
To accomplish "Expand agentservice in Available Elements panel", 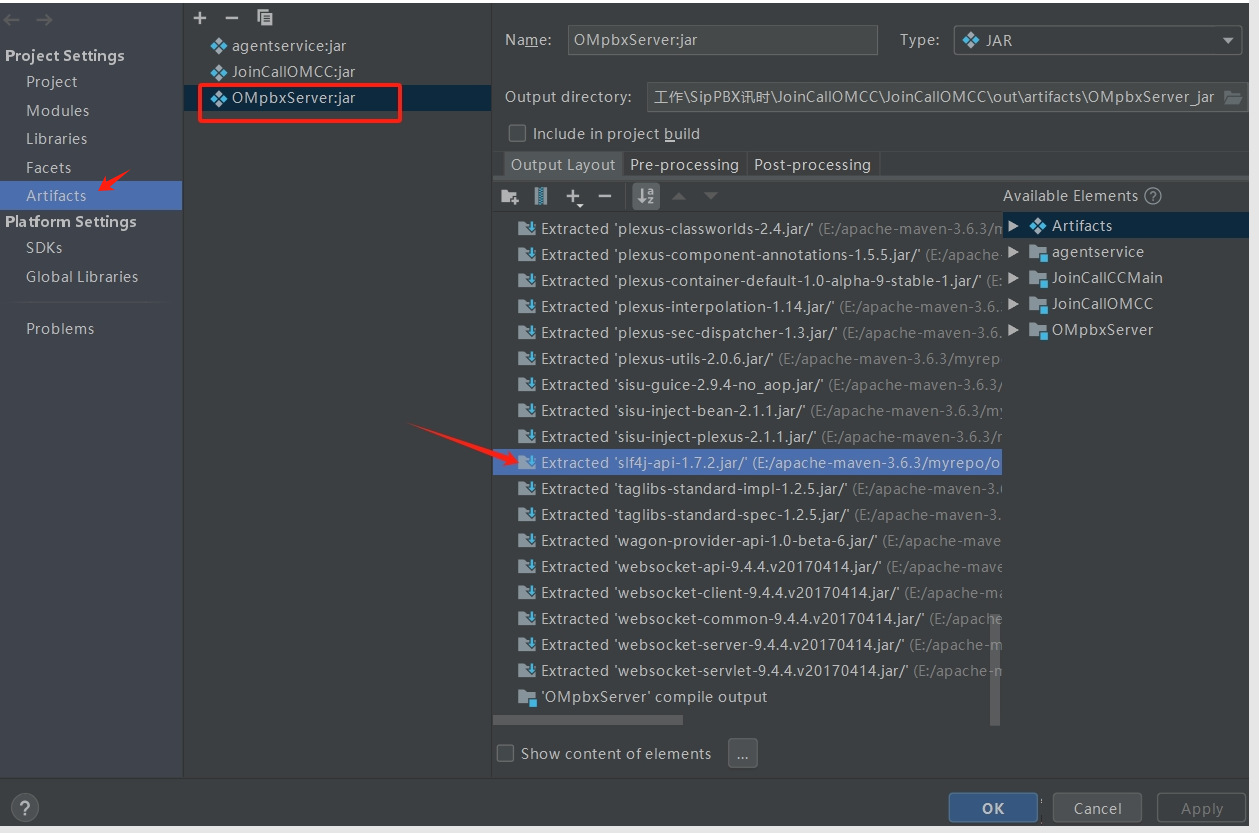I will [1013, 251].
